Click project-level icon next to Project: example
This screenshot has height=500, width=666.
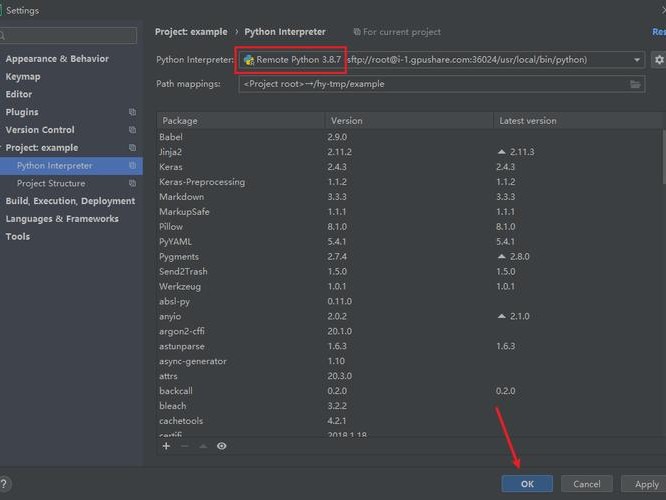pyautogui.click(x=133, y=147)
